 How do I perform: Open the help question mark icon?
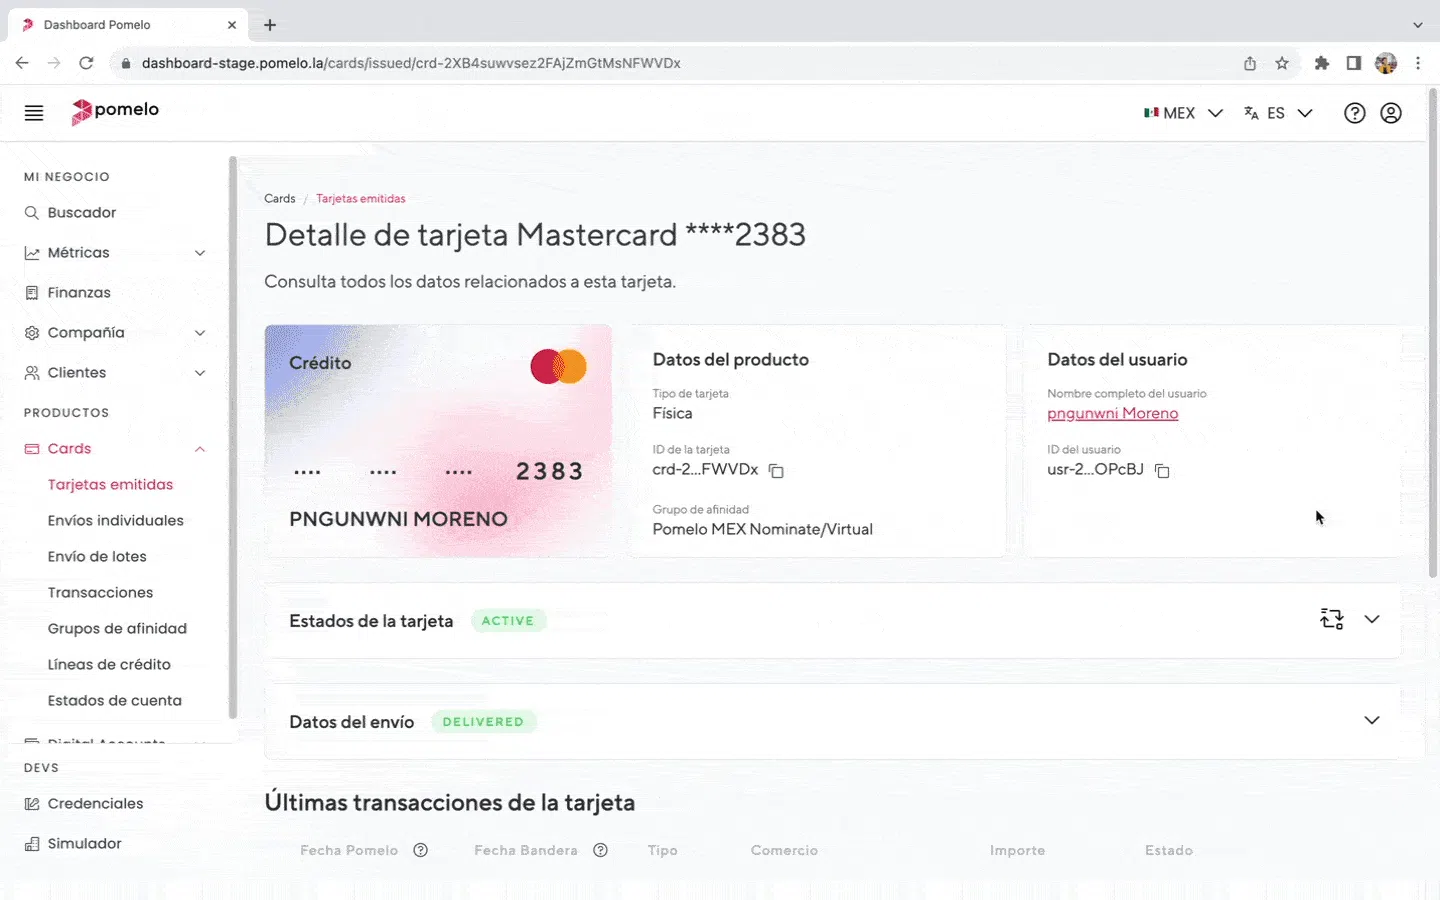pyautogui.click(x=1354, y=113)
